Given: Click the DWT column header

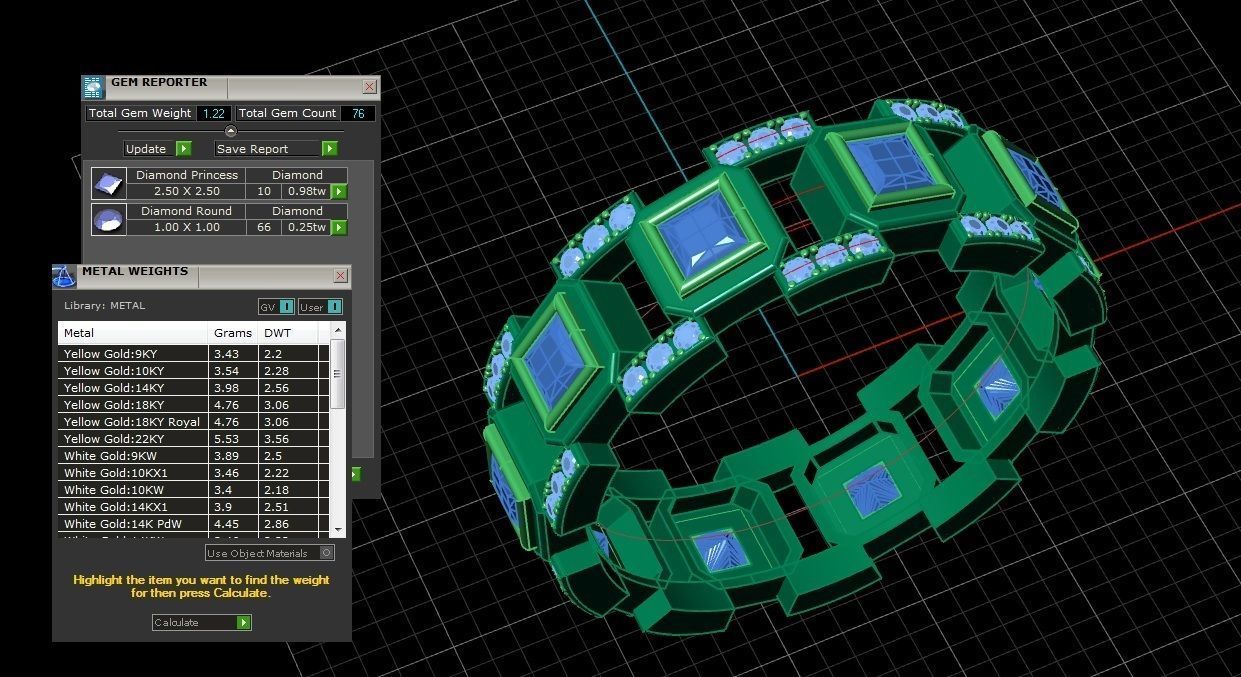Looking at the screenshot, I should 288,333.
